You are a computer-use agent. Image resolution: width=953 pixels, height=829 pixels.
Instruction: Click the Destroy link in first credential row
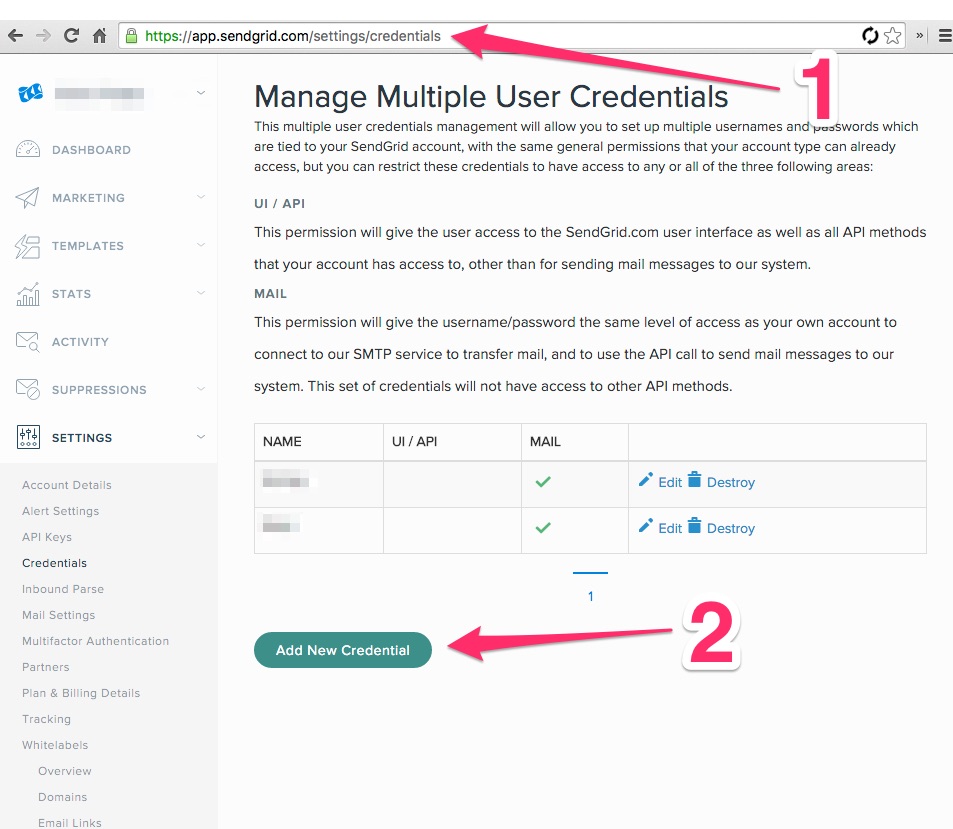[x=731, y=483]
